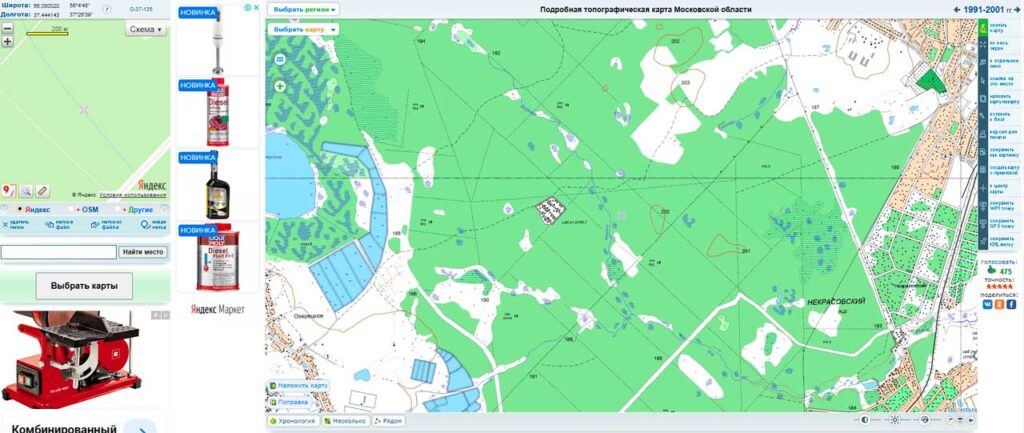Go to the previous map period arrow

click(x=957, y=9)
